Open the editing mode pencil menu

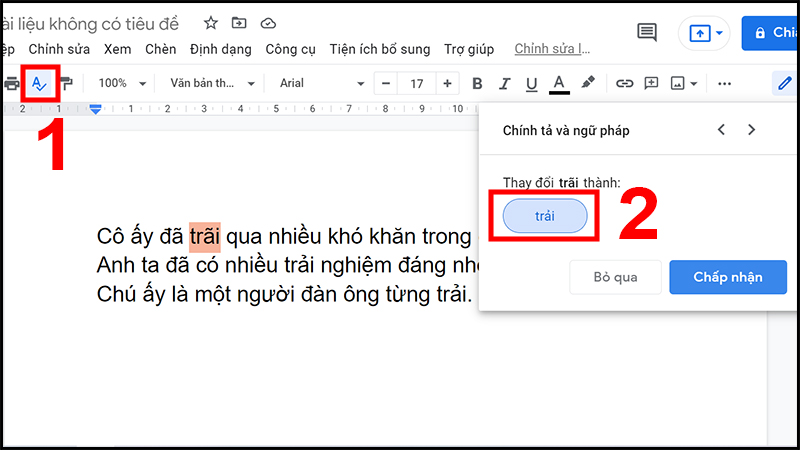click(x=785, y=83)
